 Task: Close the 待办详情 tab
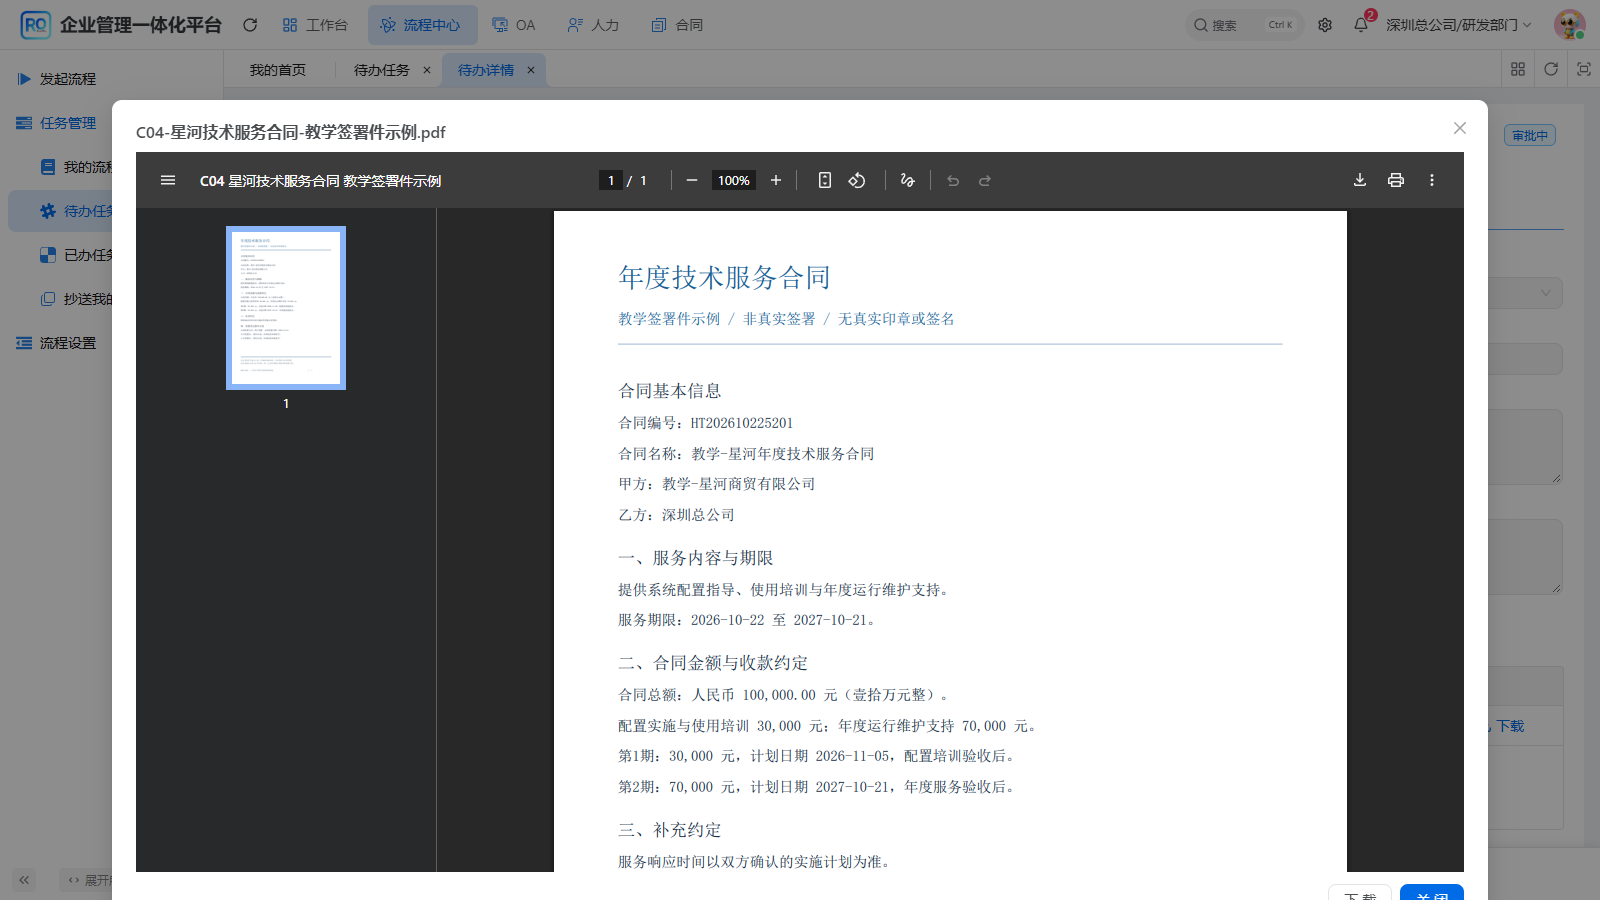pyautogui.click(x=531, y=70)
